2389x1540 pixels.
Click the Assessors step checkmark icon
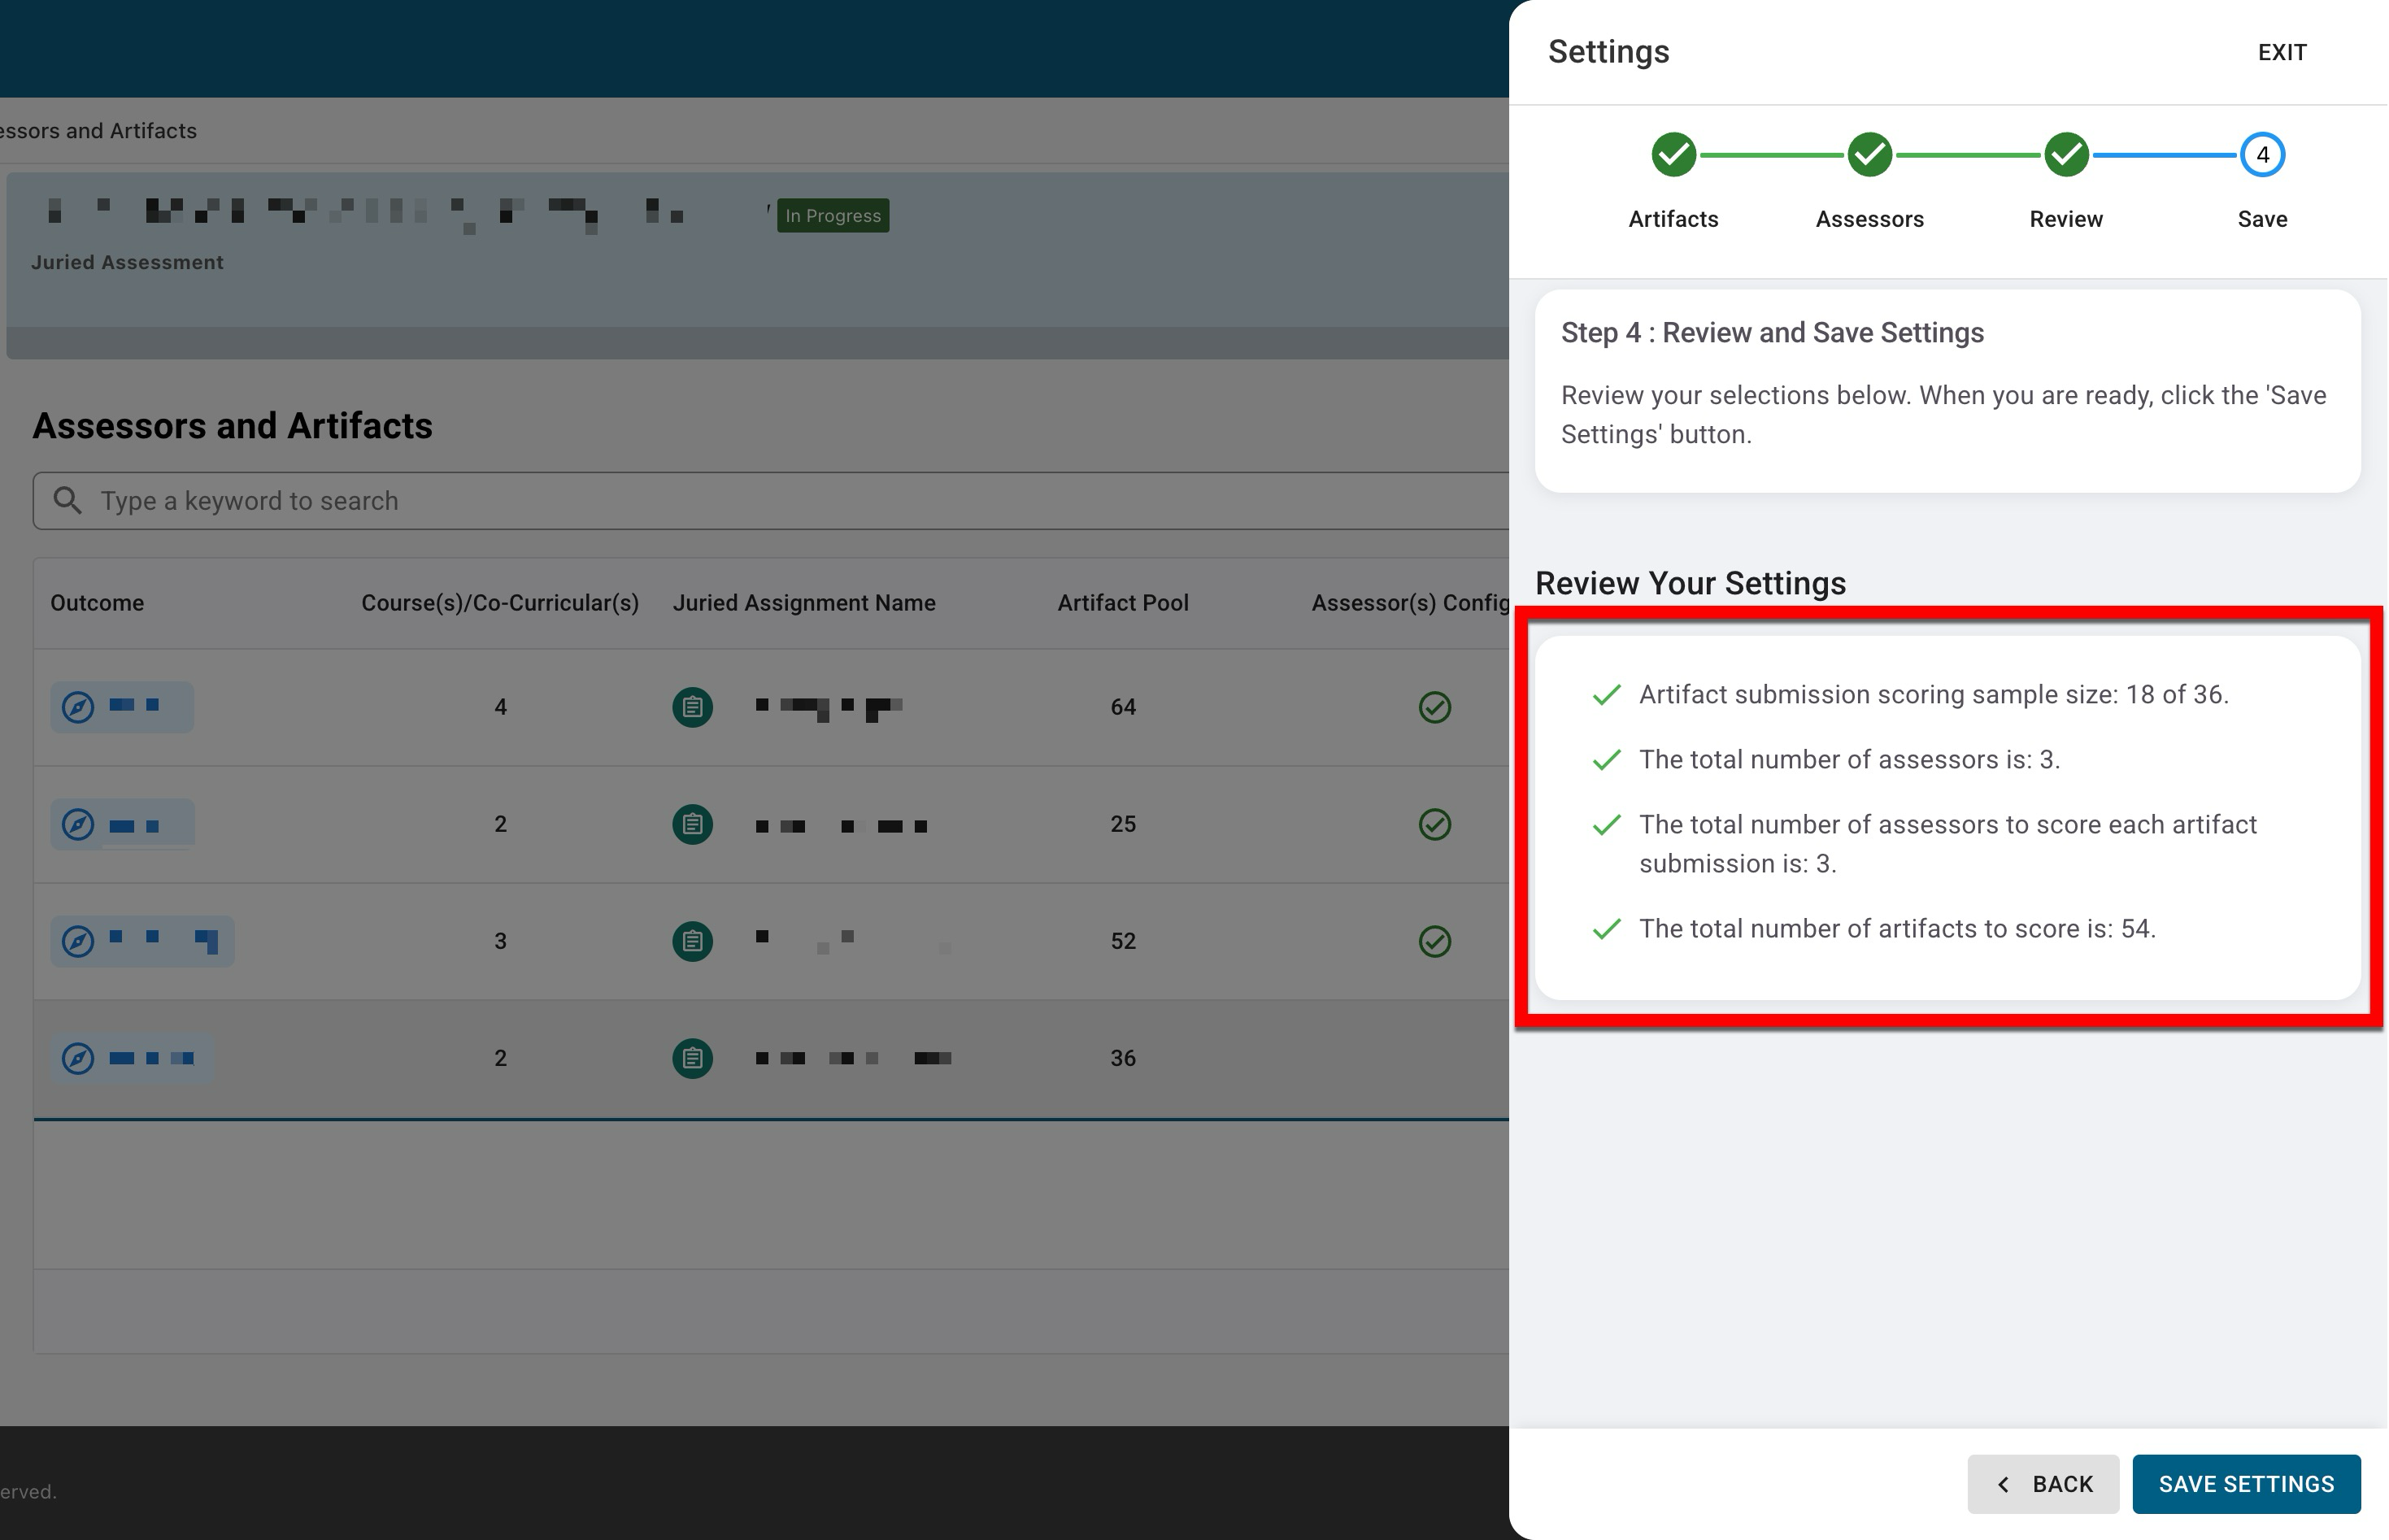[x=1869, y=155]
